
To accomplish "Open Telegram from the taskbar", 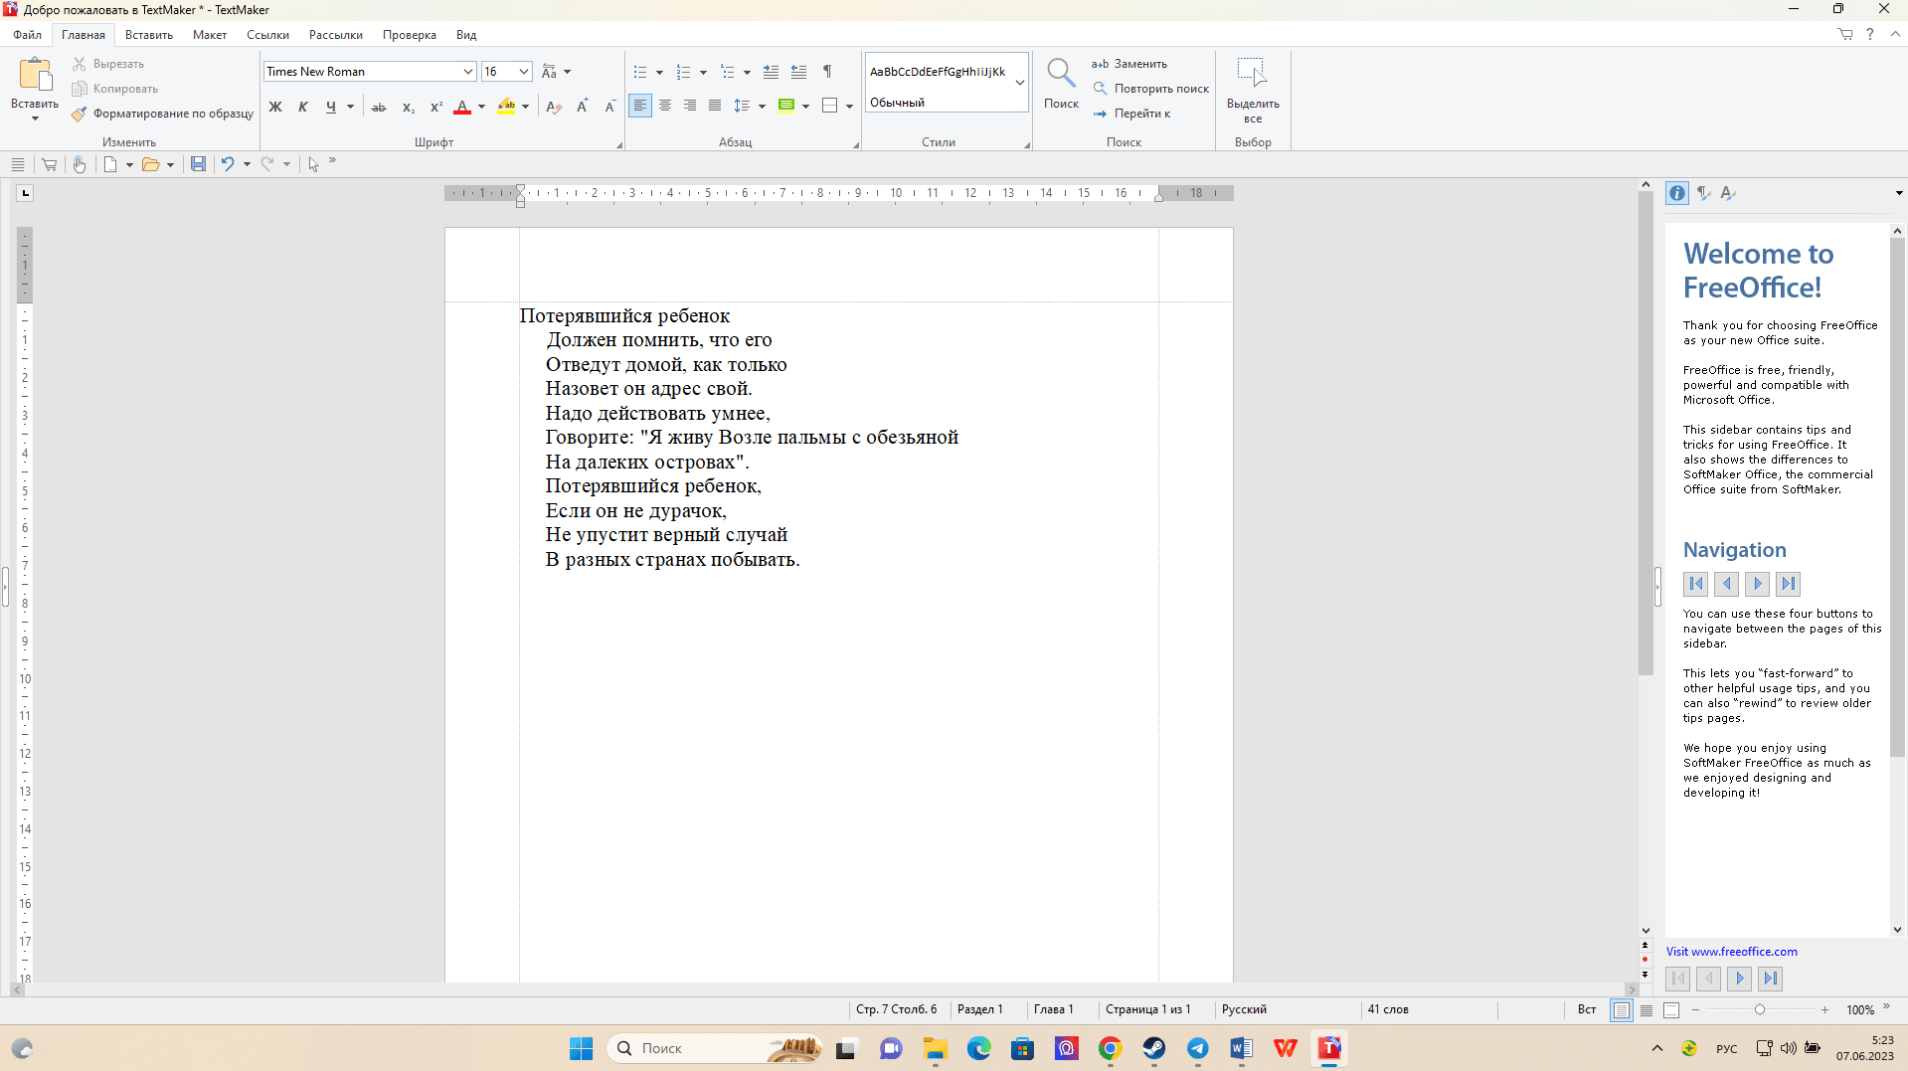I will click(x=1197, y=1048).
